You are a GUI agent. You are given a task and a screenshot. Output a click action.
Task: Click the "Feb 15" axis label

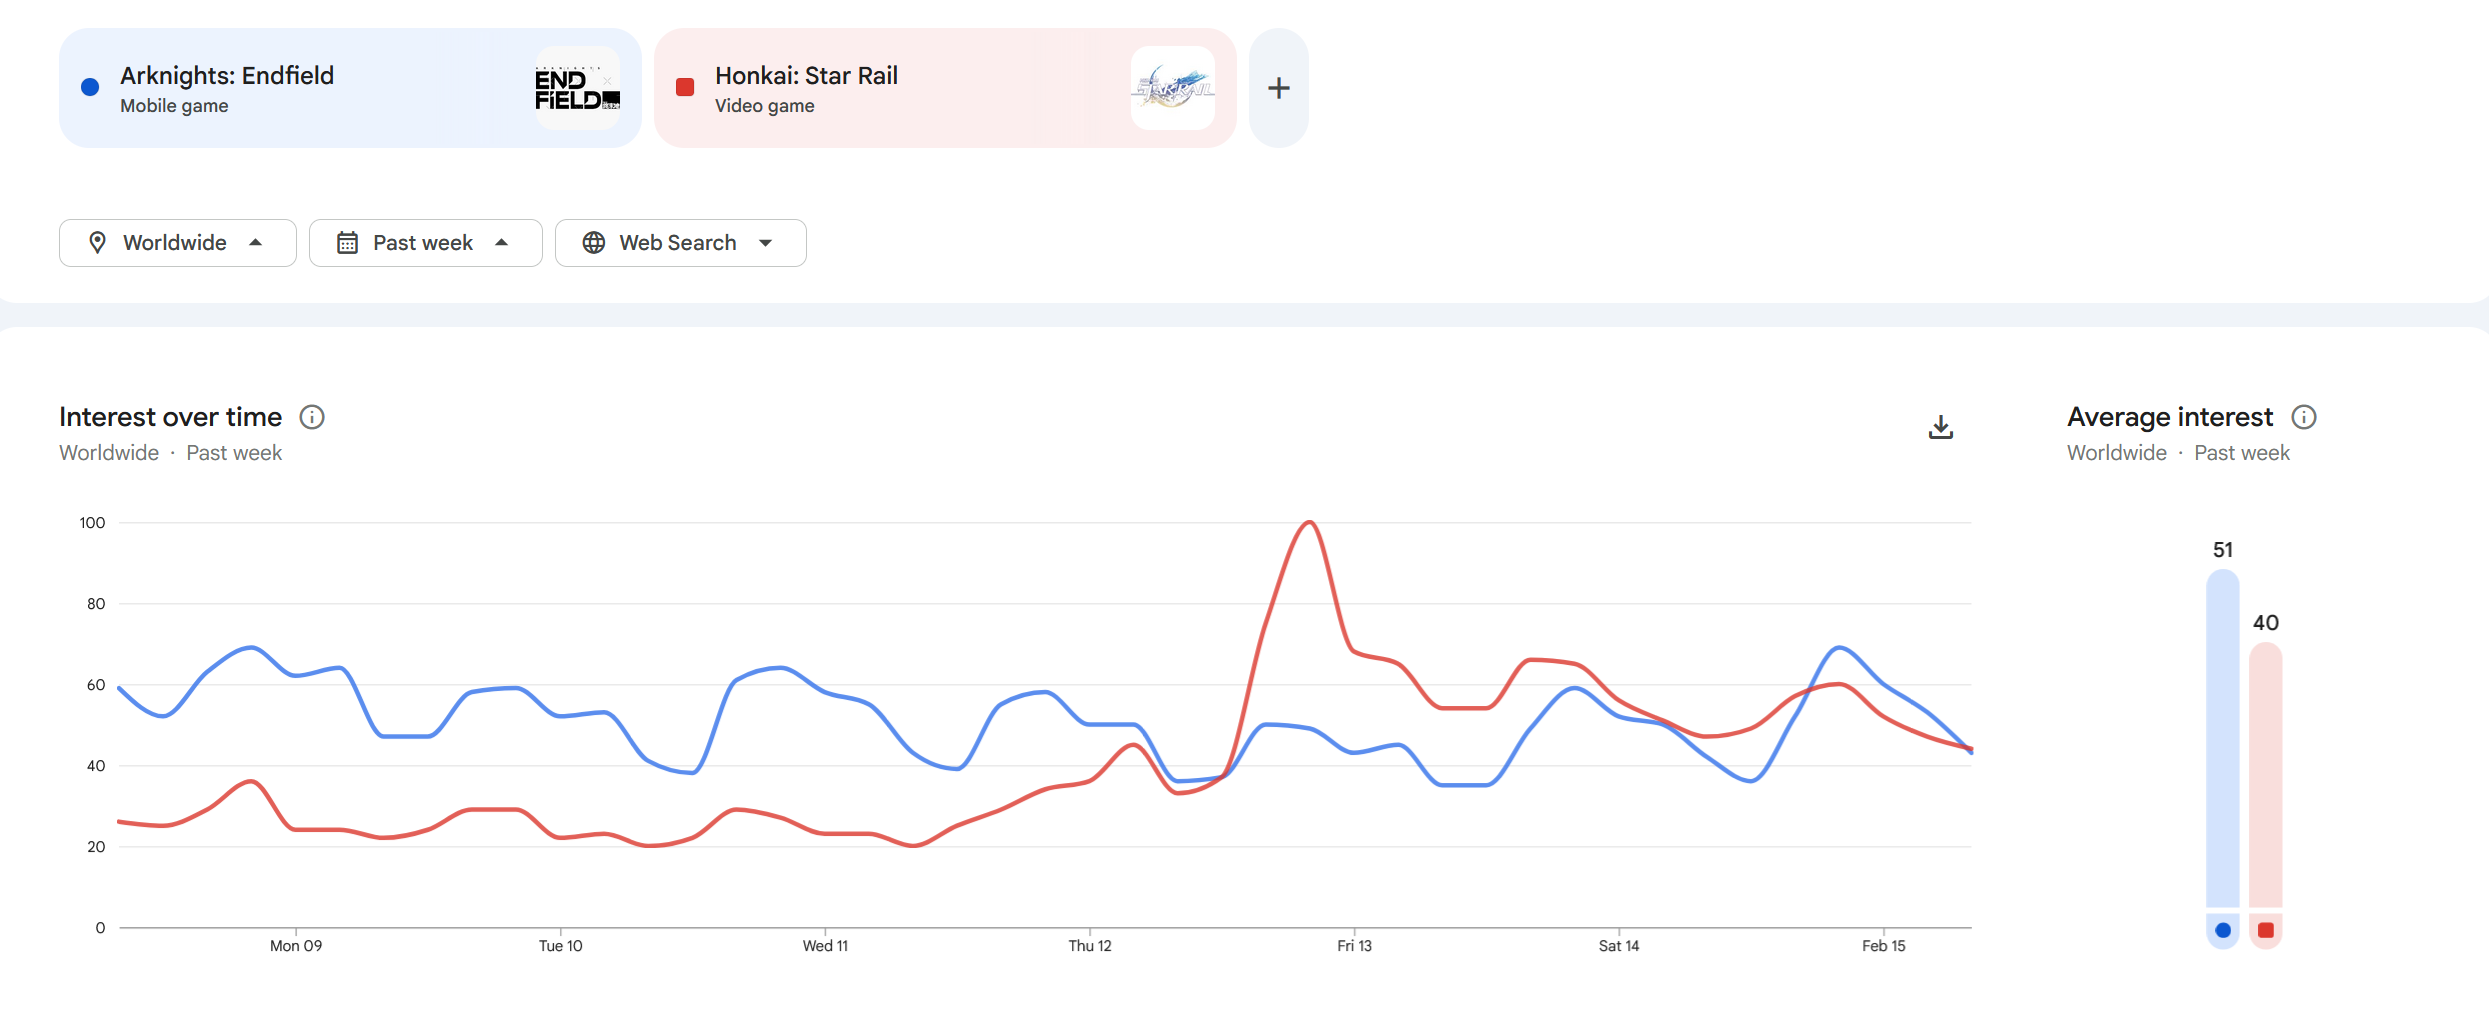click(x=1884, y=946)
